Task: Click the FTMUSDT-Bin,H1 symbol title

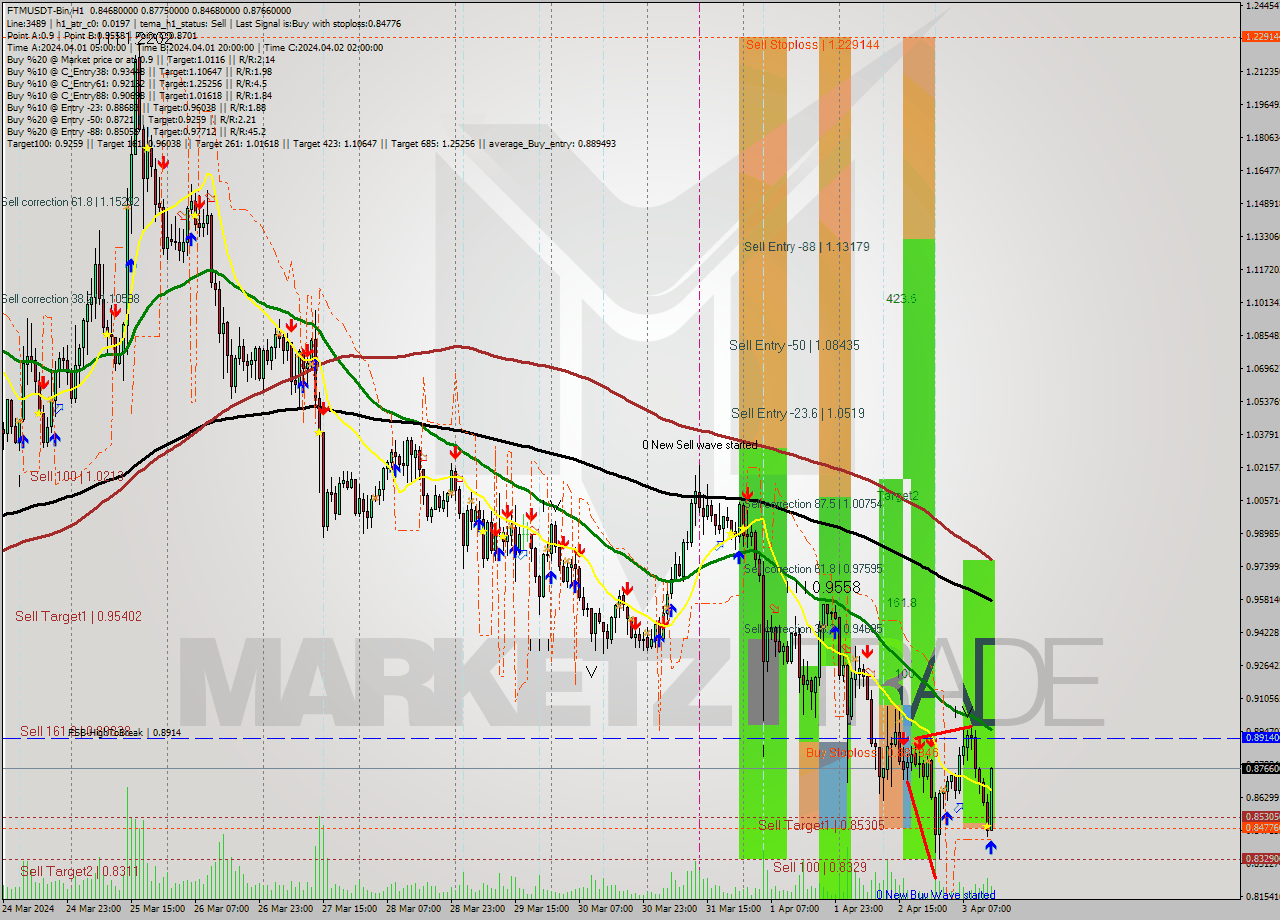Action: [x=48, y=10]
